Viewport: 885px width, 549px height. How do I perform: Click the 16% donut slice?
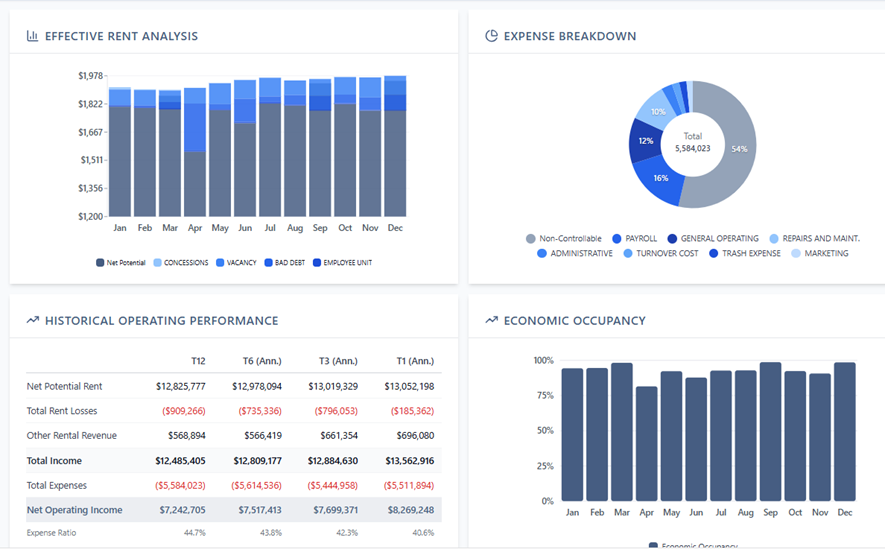[660, 178]
